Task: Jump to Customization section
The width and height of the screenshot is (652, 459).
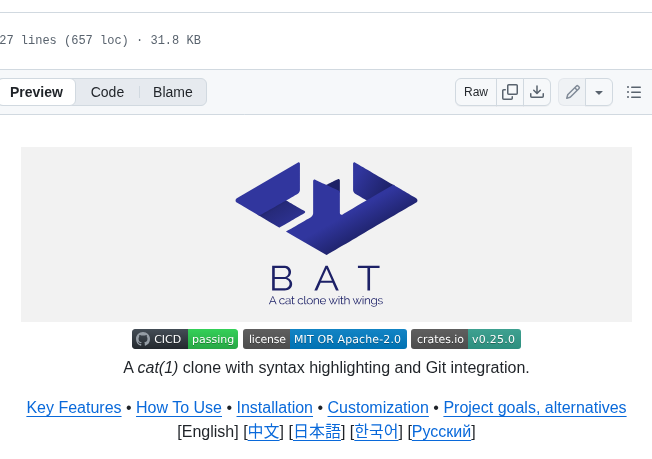Action: point(378,407)
